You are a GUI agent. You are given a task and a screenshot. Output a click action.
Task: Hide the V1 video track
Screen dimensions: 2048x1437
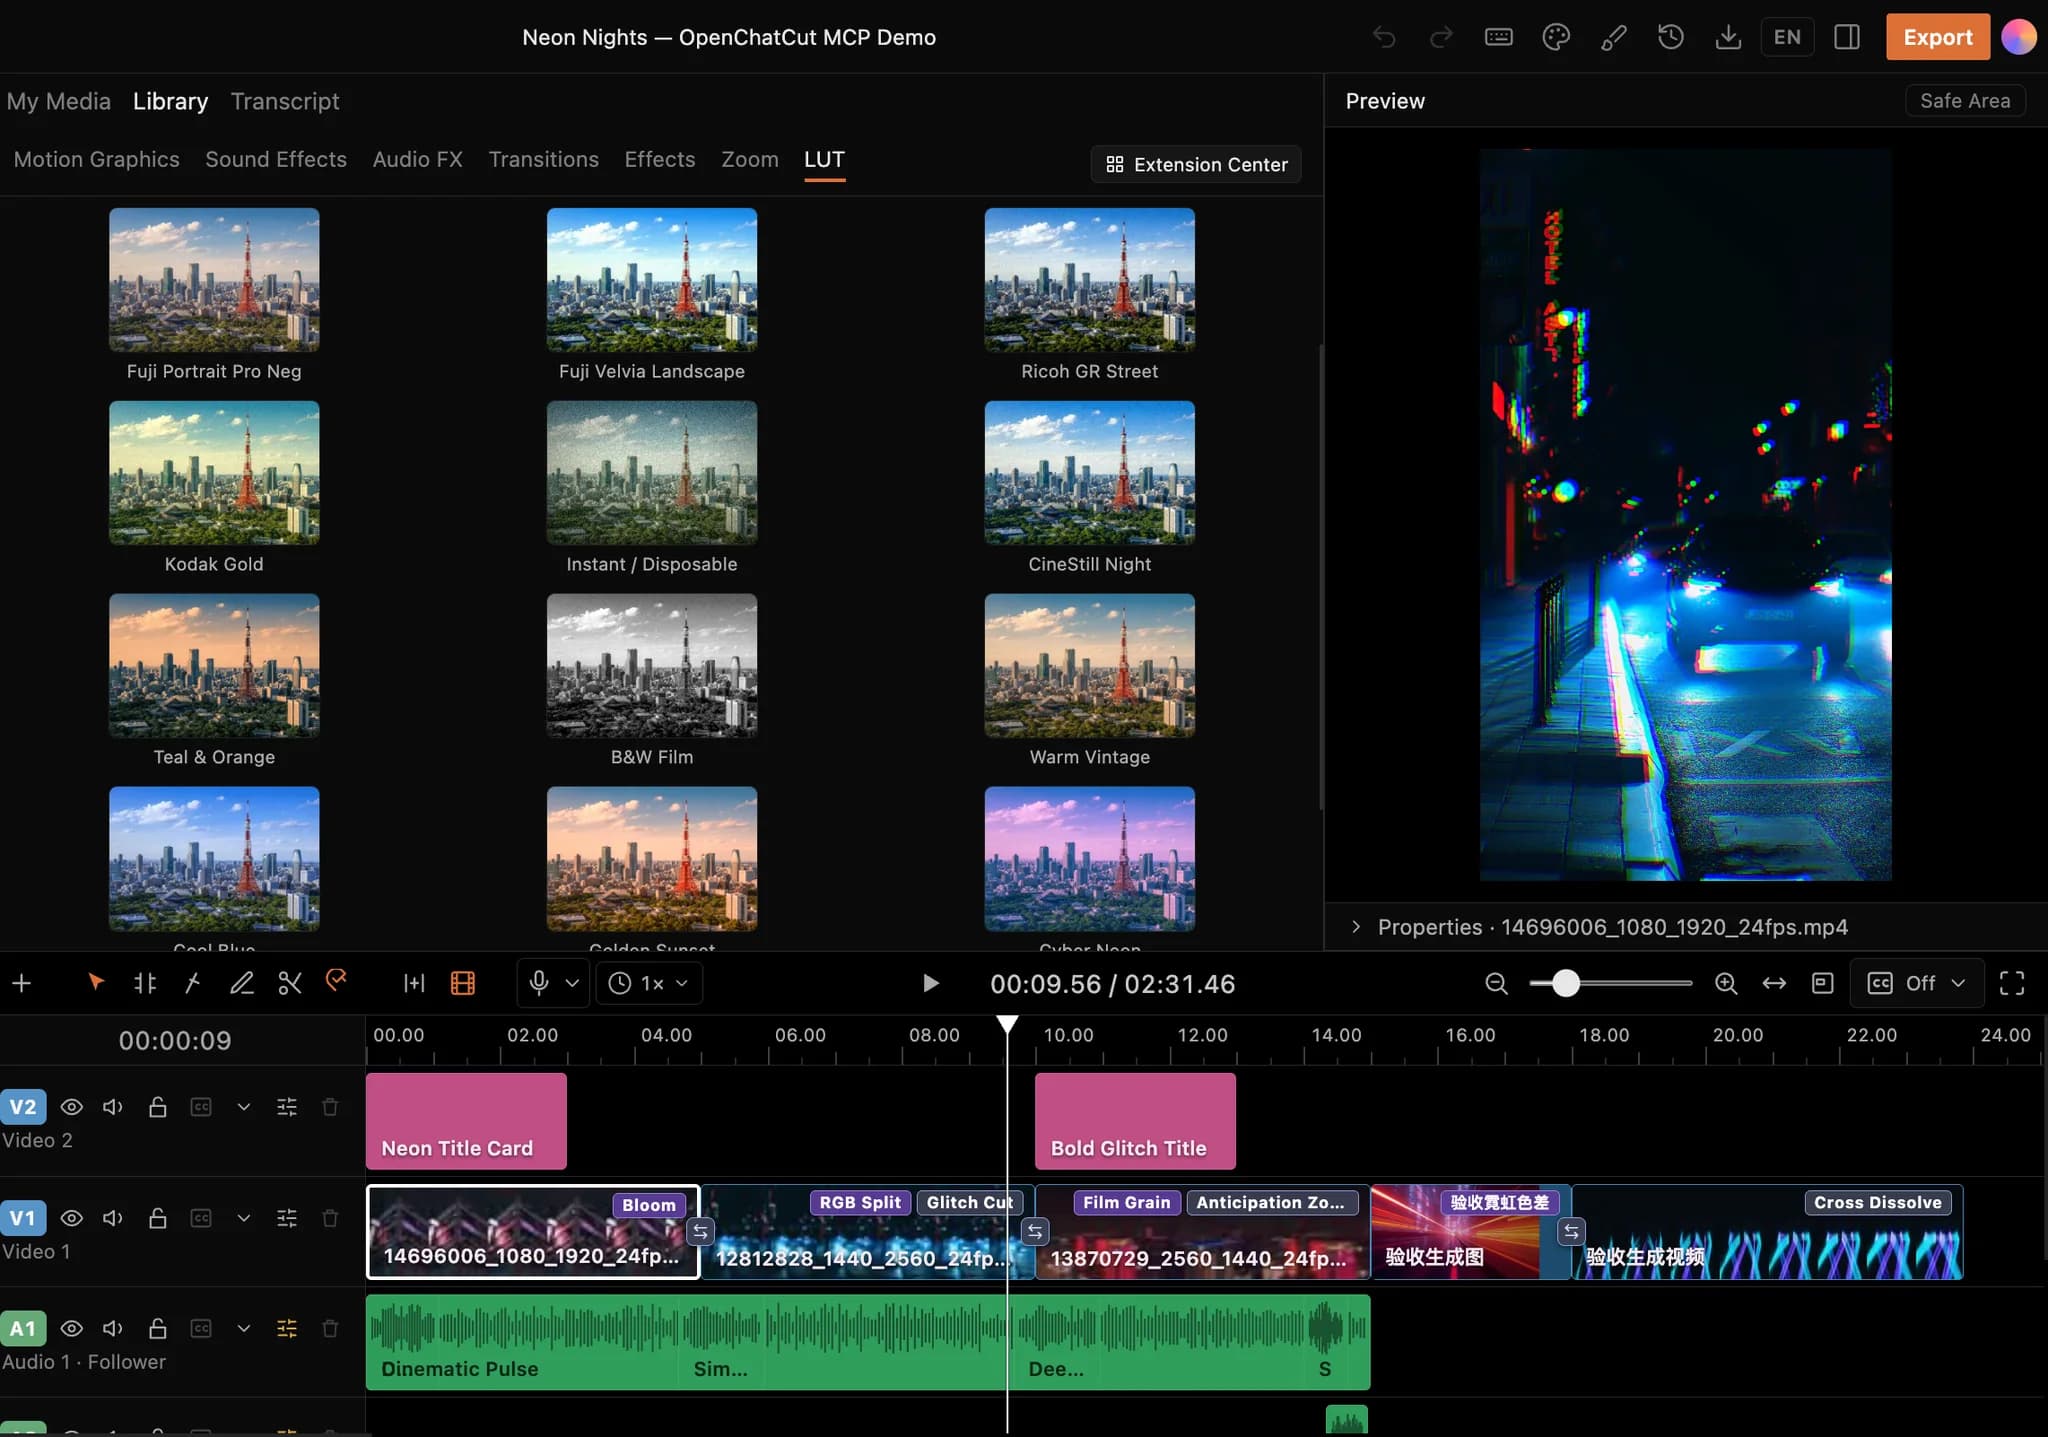click(71, 1218)
